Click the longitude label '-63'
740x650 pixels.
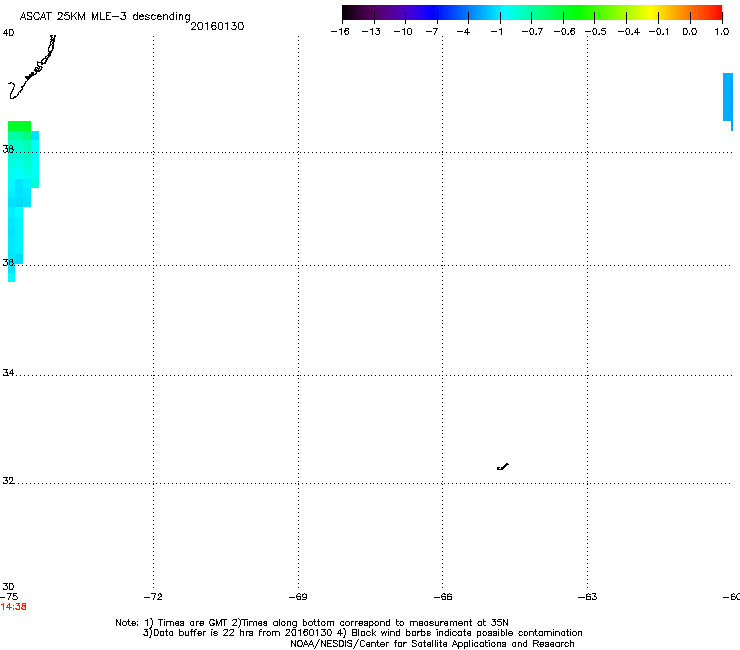pyautogui.click(x=588, y=597)
